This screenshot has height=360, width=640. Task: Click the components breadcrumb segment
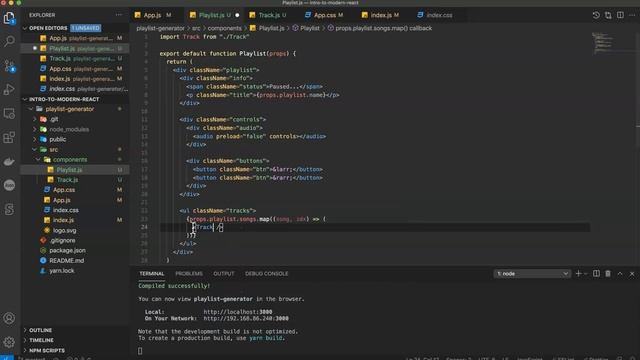tap(224, 28)
